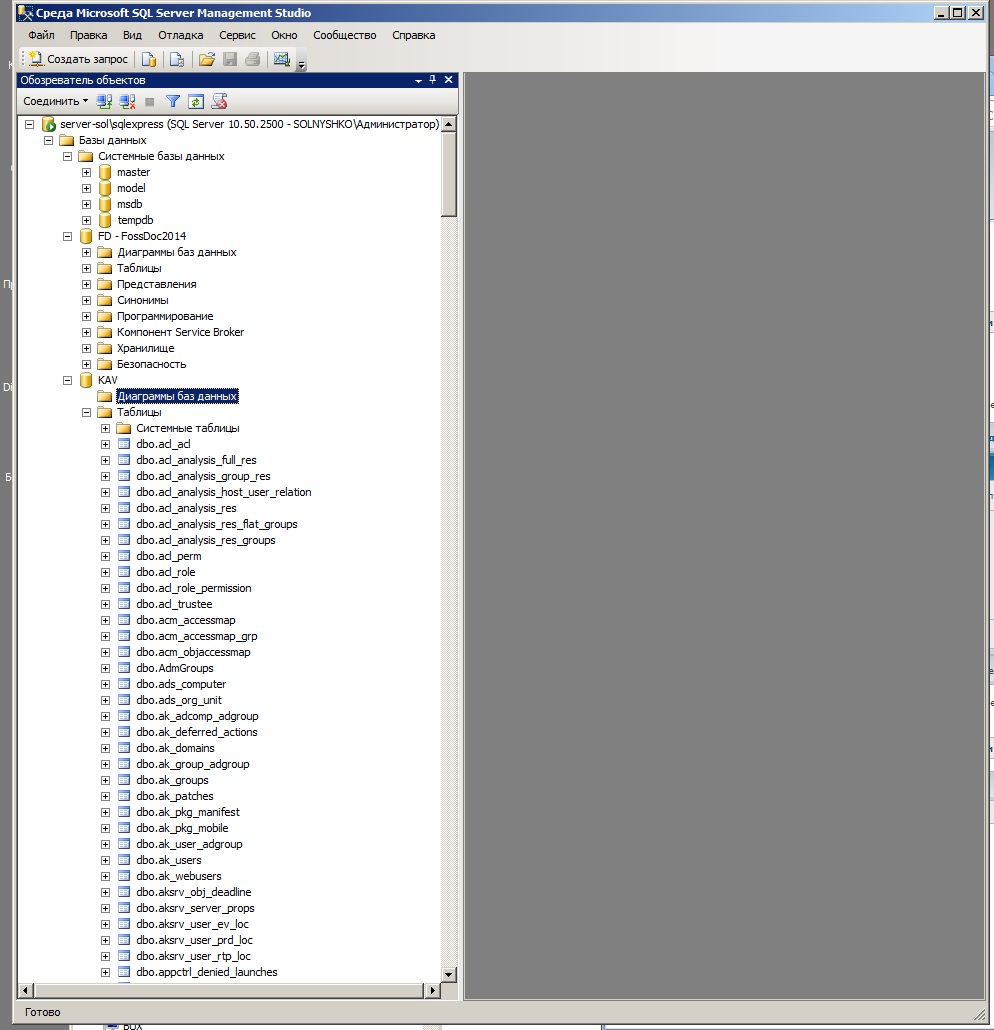The image size is (994, 1030).
Task: Collapse the KAV database node
Action: (67, 380)
